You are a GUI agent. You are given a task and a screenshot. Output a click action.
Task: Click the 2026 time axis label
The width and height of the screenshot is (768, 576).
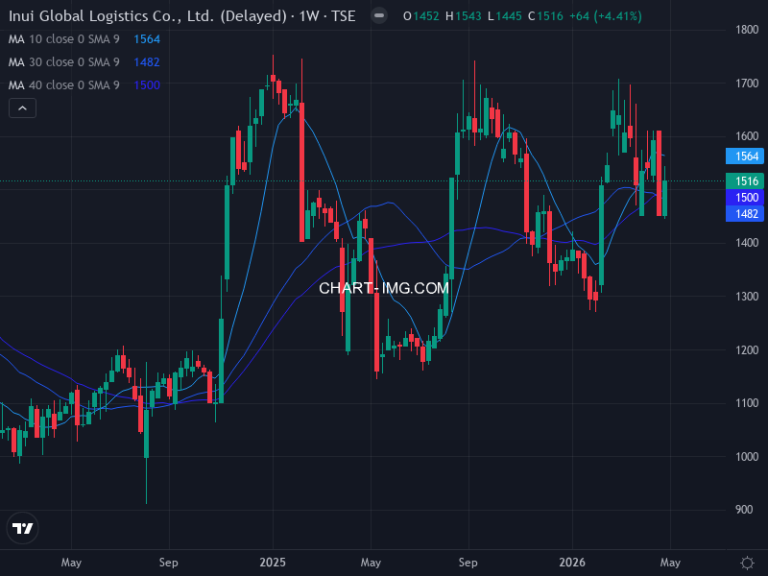pyautogui.click(x=572, y=562)
